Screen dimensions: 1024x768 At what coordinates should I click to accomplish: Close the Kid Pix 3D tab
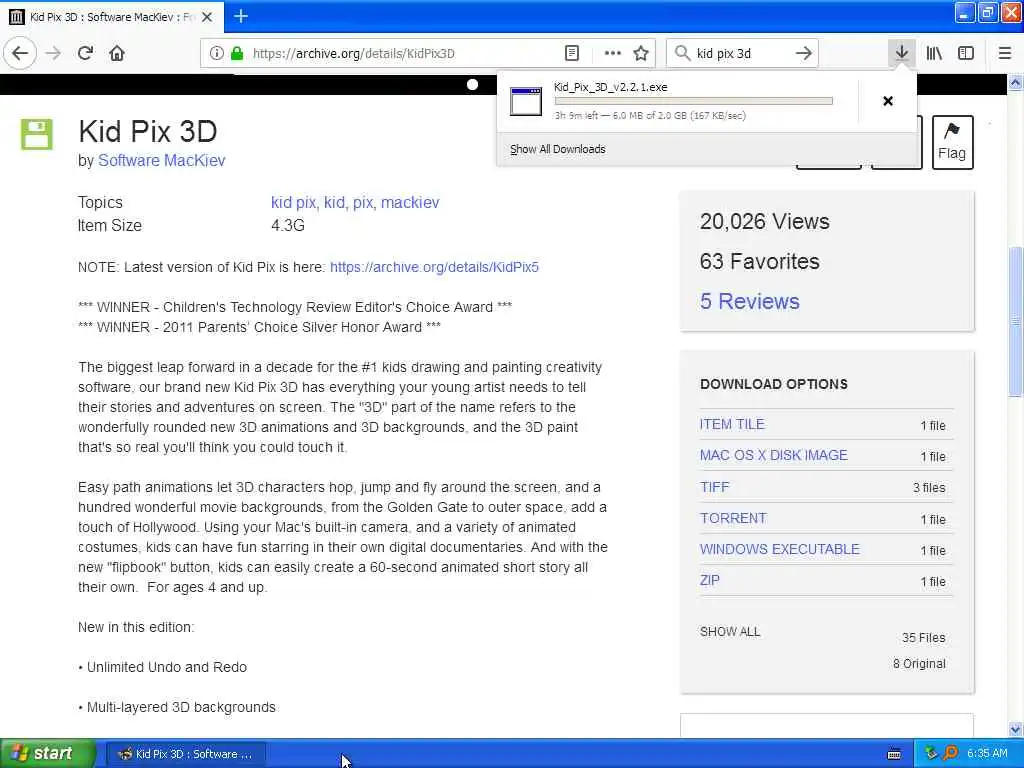click(x=207, y=17)
